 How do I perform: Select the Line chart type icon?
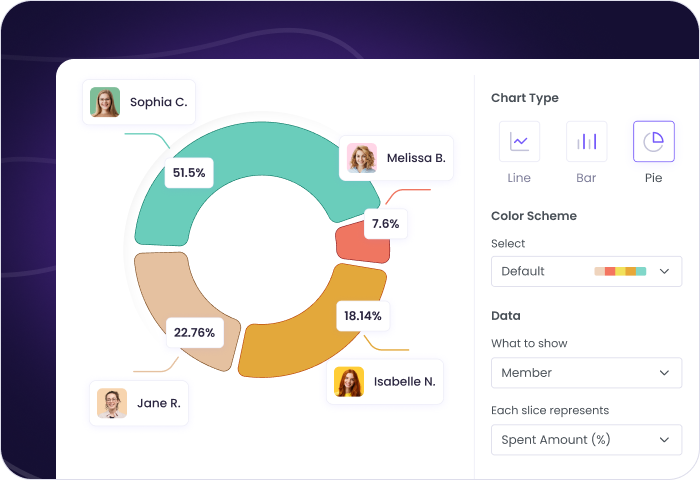519,141
